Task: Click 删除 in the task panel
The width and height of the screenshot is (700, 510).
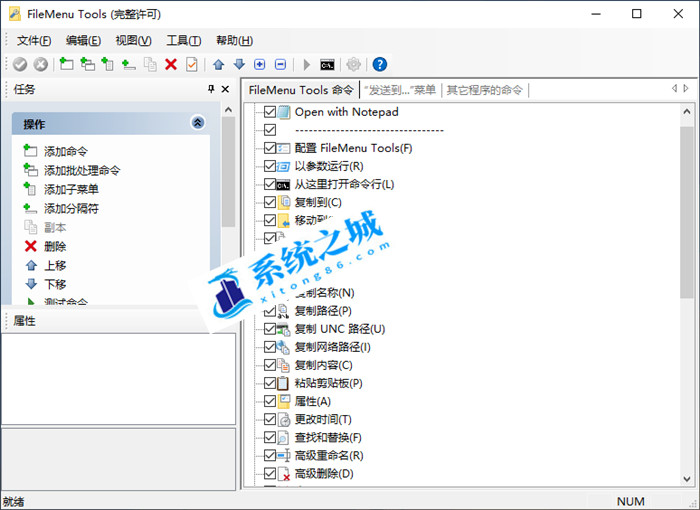Action: pos(55,246)
